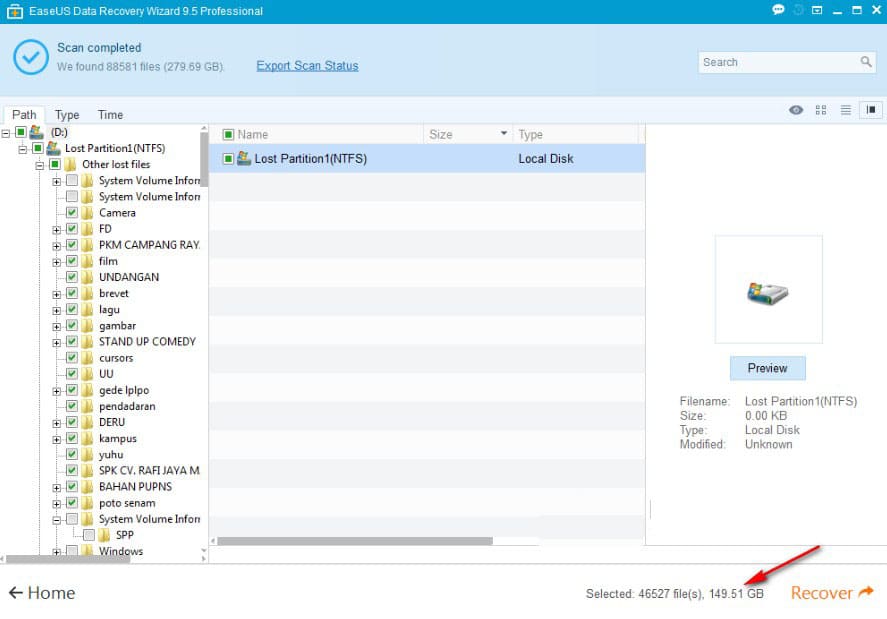
Task: Click the gambar folder icon
Action: click(87, 326)
